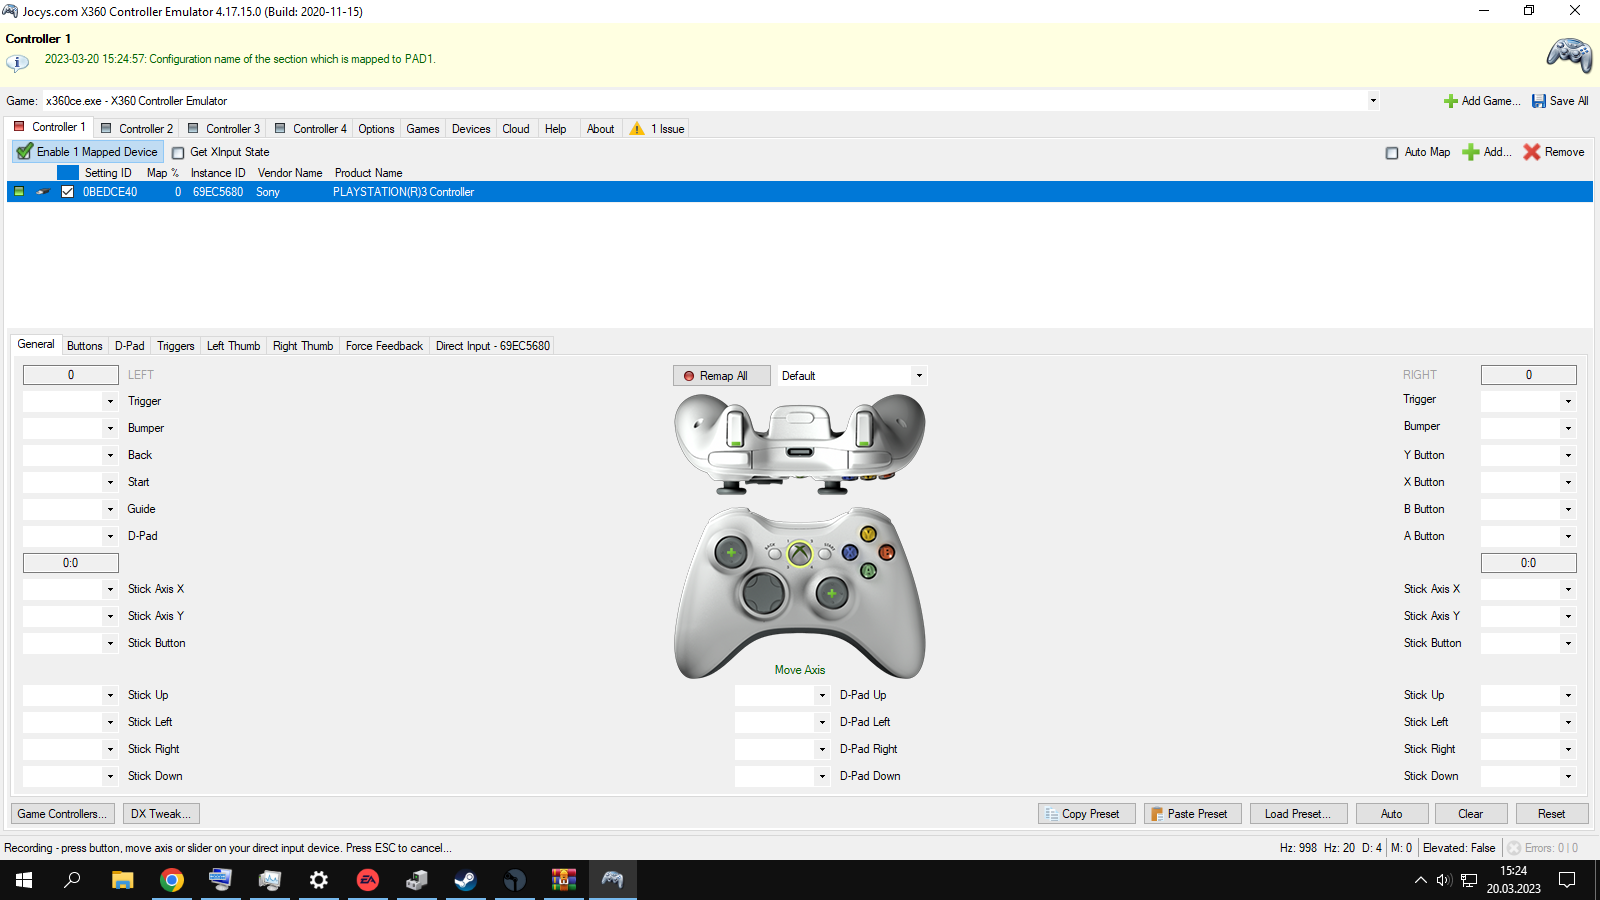
Task: Click the red X Remove icon
Action: [1531, 152]
